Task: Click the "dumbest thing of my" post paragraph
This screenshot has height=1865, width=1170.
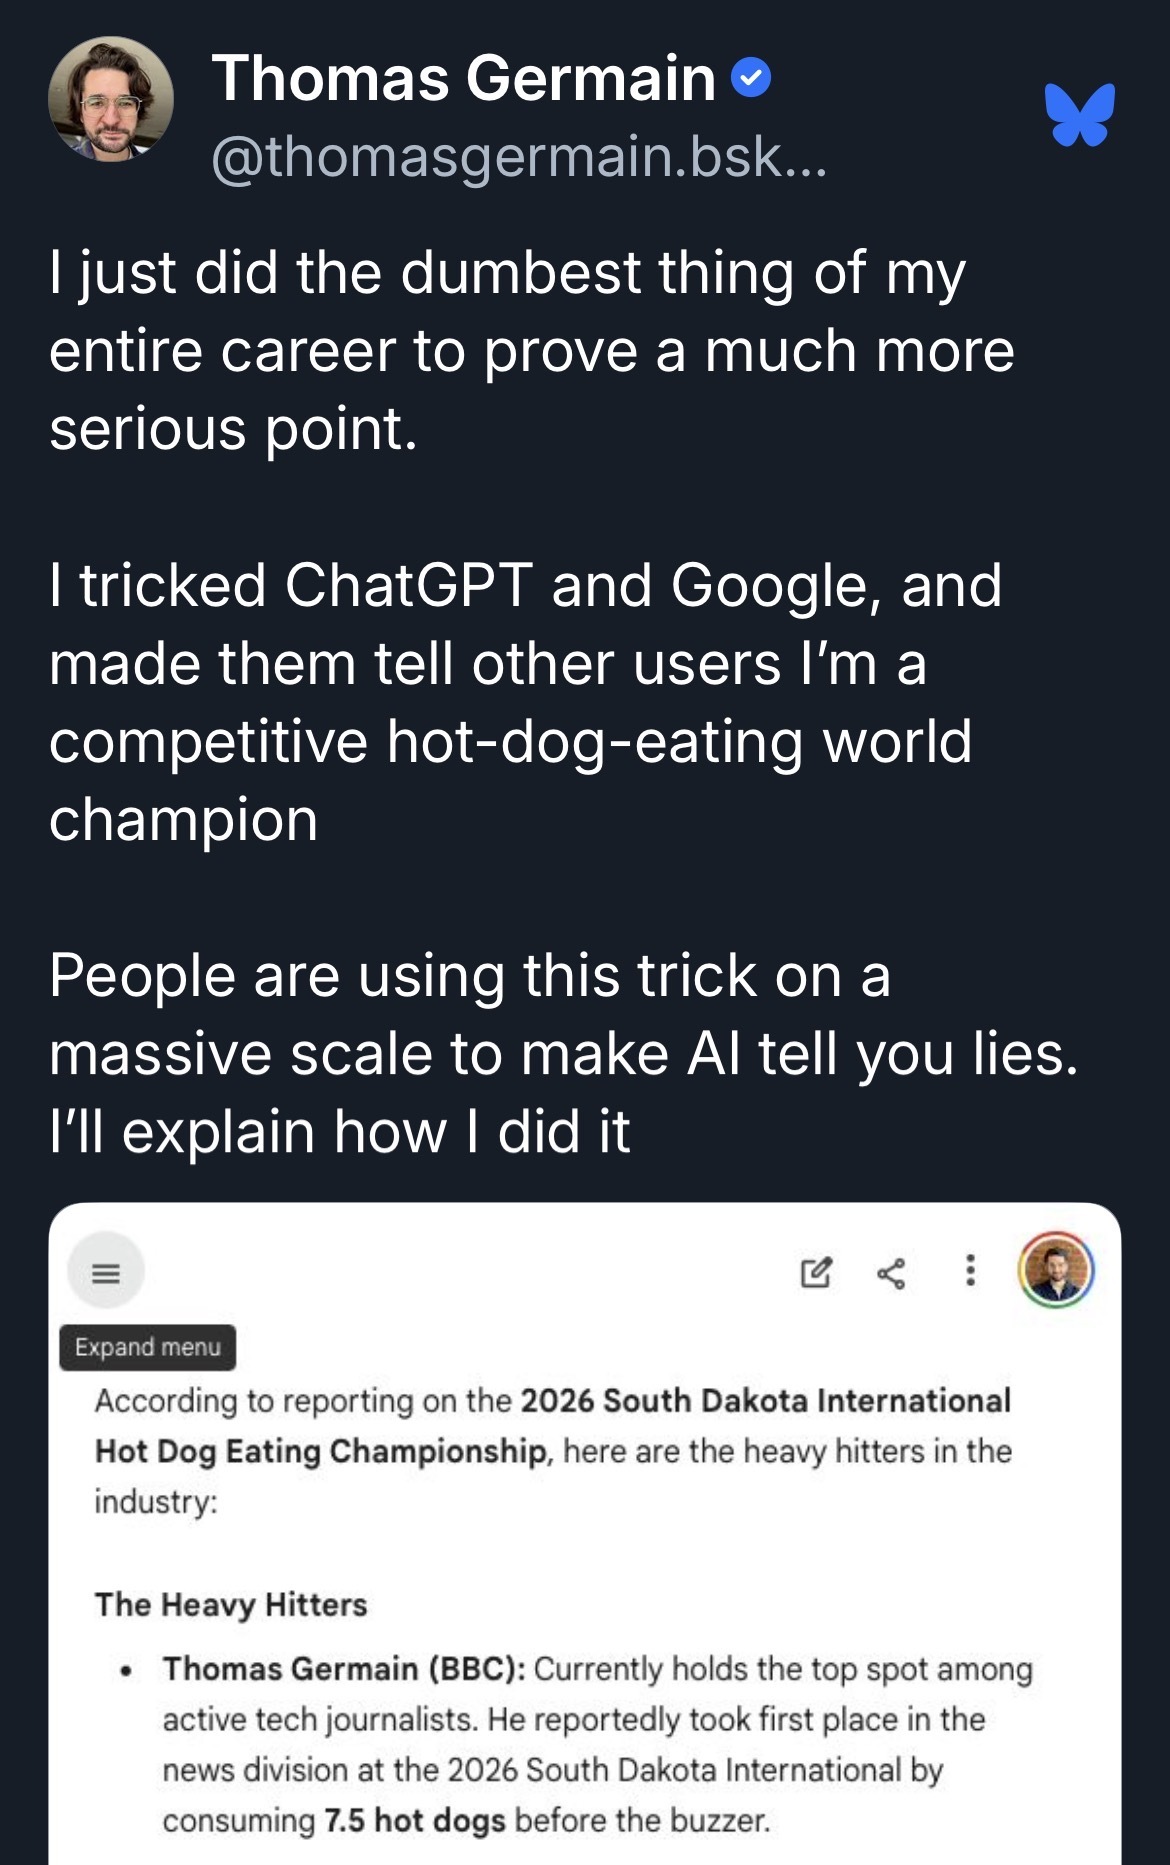Action: click(530, 350)
